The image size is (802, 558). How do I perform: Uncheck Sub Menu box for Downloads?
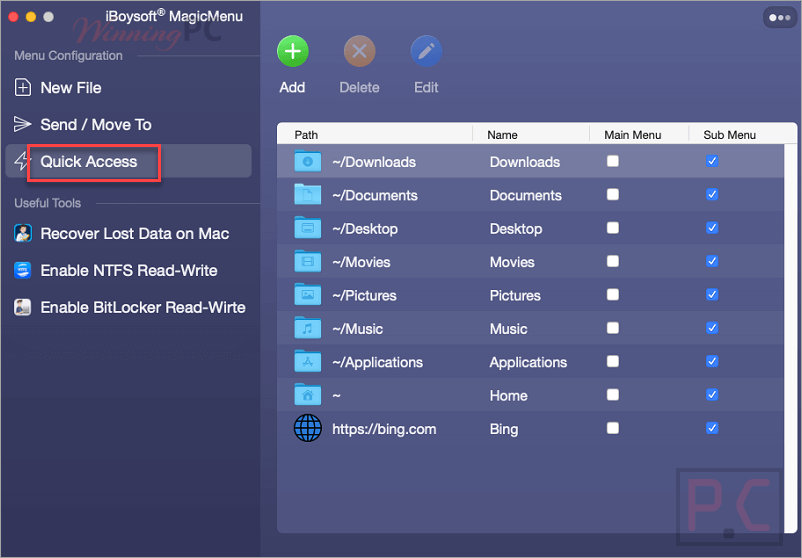(712, 161)
